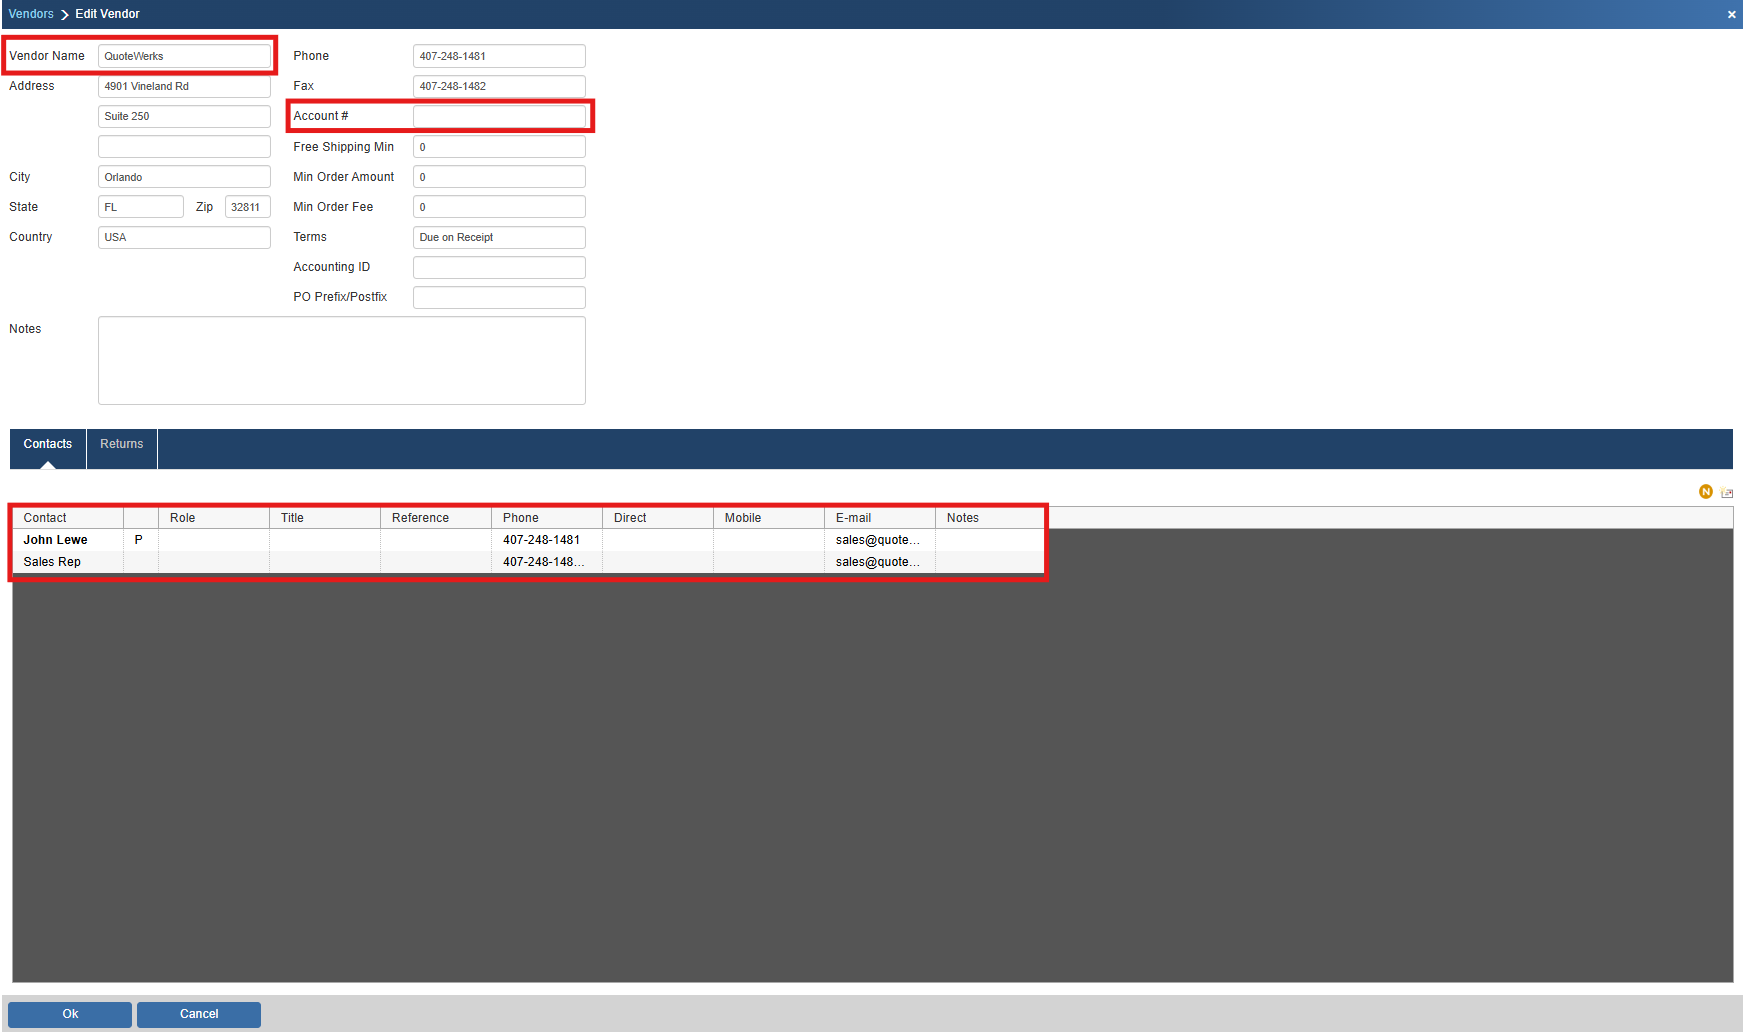1743x1032 pixels.
Task: Switch to the Returns tab
Action: (x=121, y=444)
